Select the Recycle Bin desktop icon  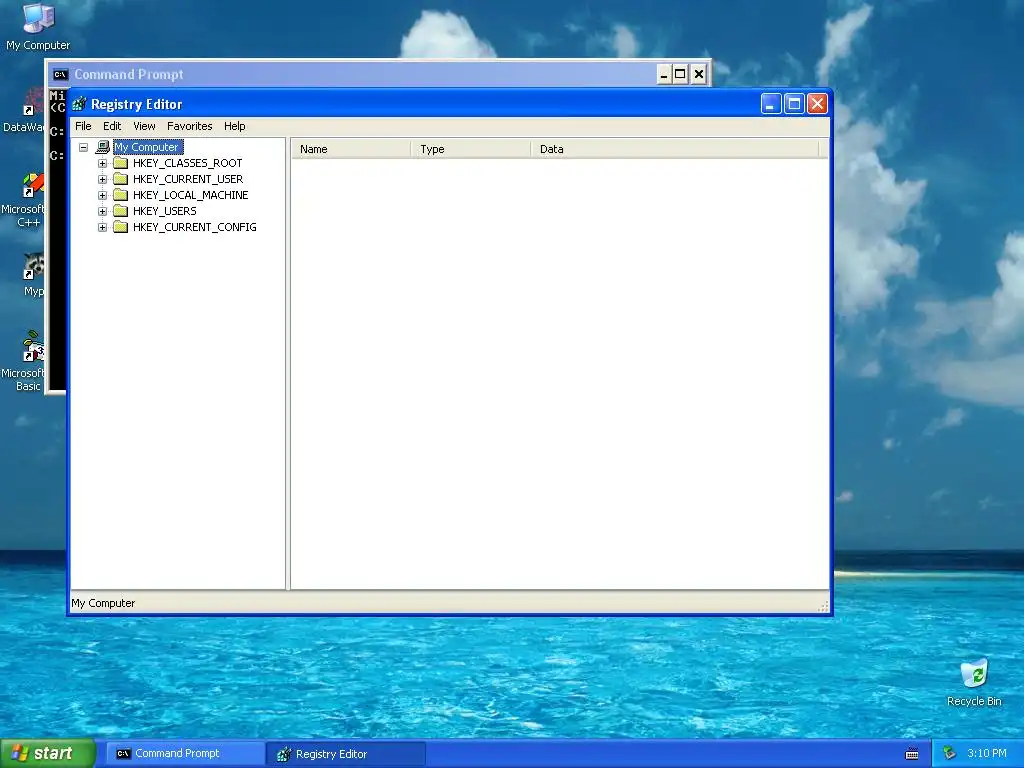coord(974,682)
